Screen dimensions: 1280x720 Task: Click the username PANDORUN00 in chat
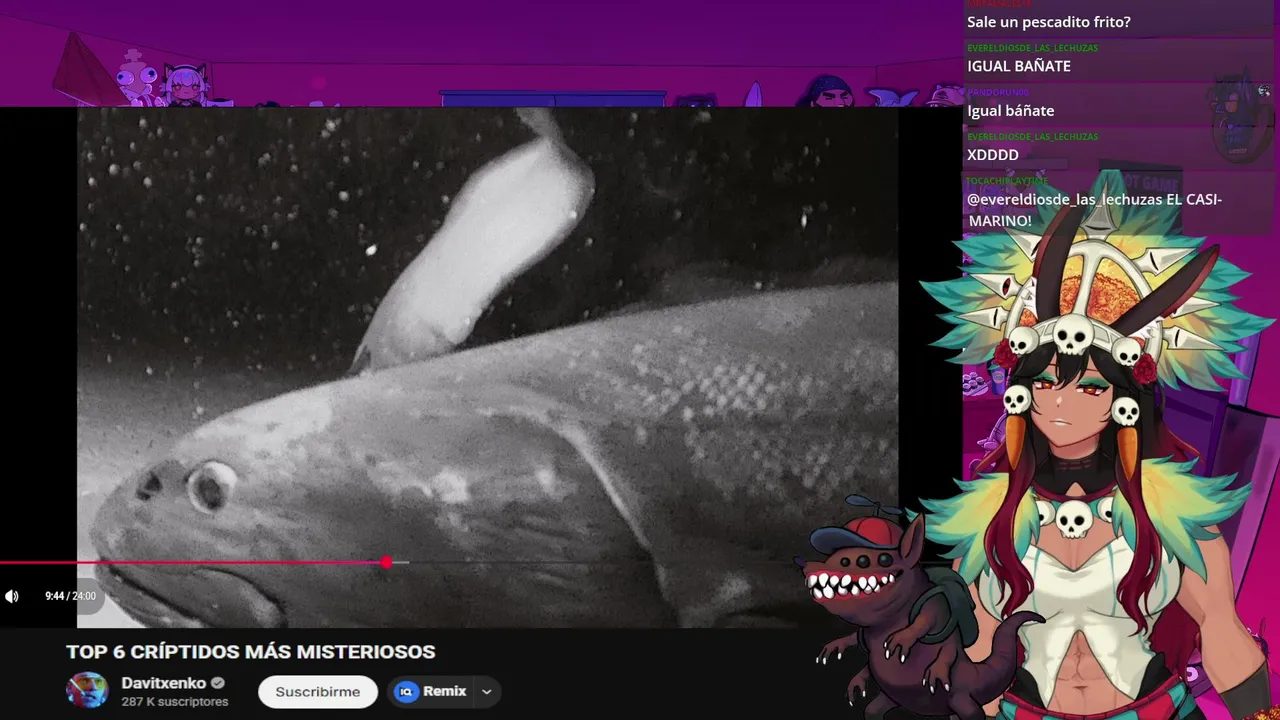click(997, 92)
